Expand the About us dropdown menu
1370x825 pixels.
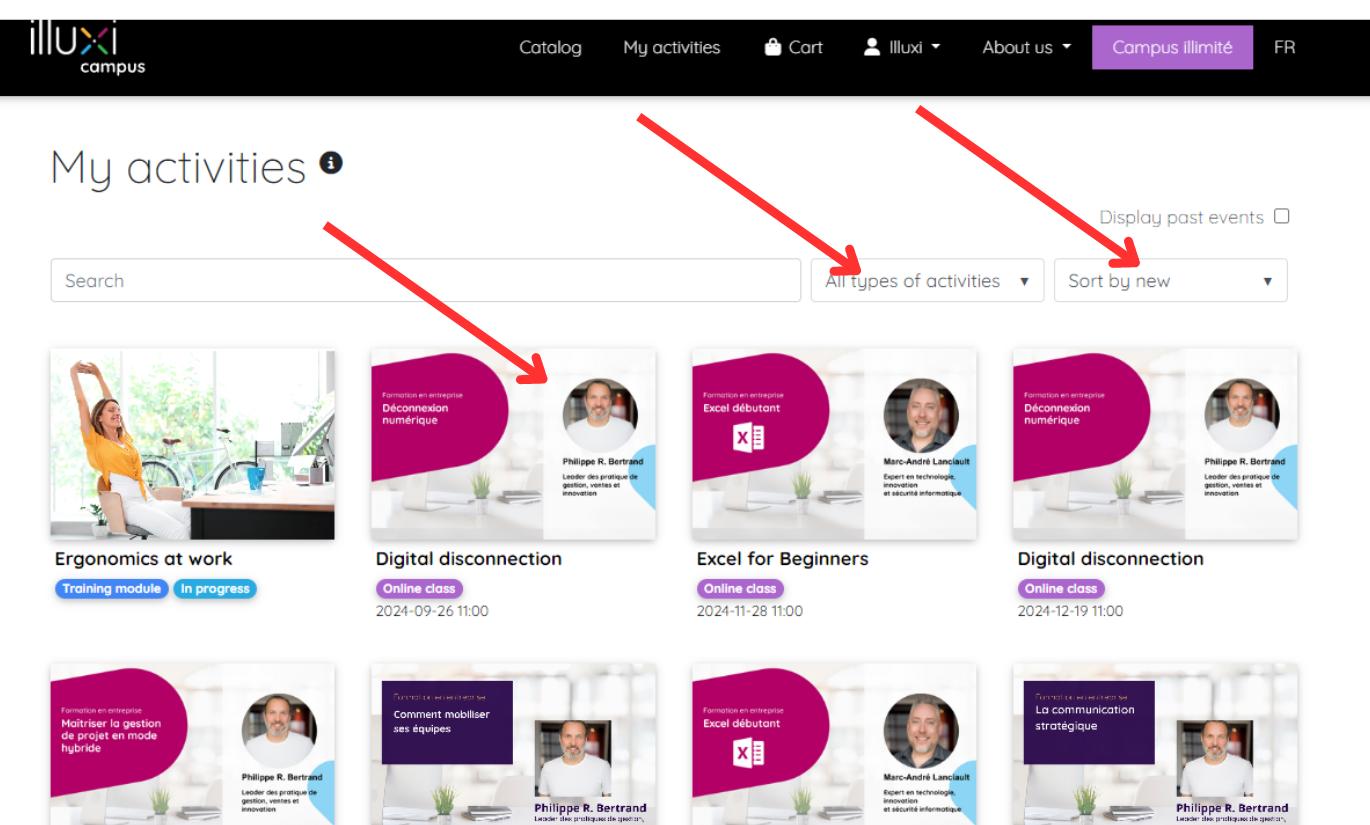1027,47
